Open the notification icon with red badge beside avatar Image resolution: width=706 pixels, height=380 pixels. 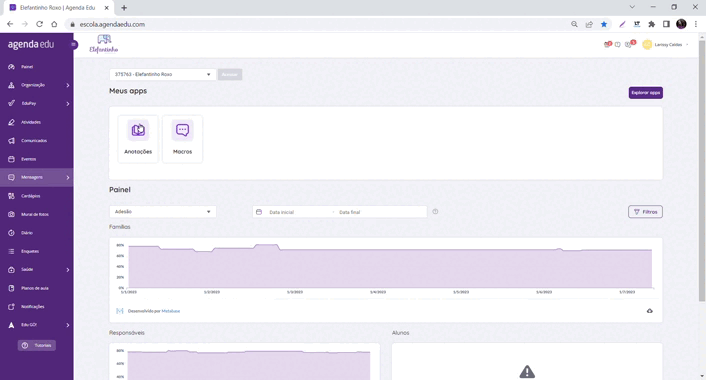(629, 44)
